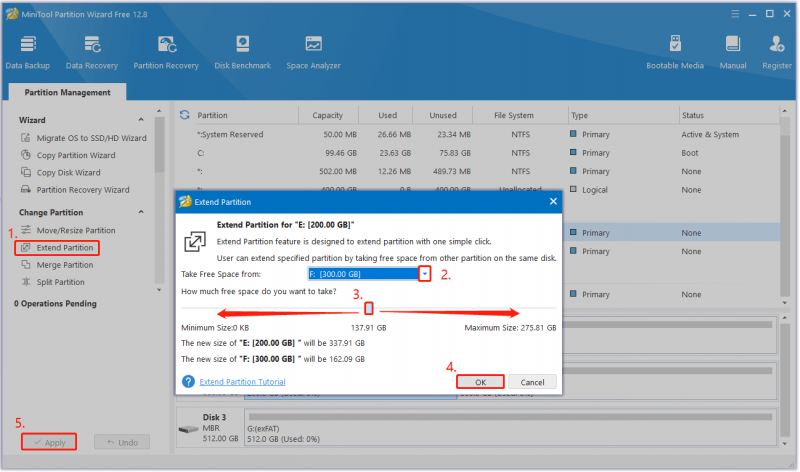Cancel the Extend Partition dialog

pyautogui.click(x=532, y=382)
